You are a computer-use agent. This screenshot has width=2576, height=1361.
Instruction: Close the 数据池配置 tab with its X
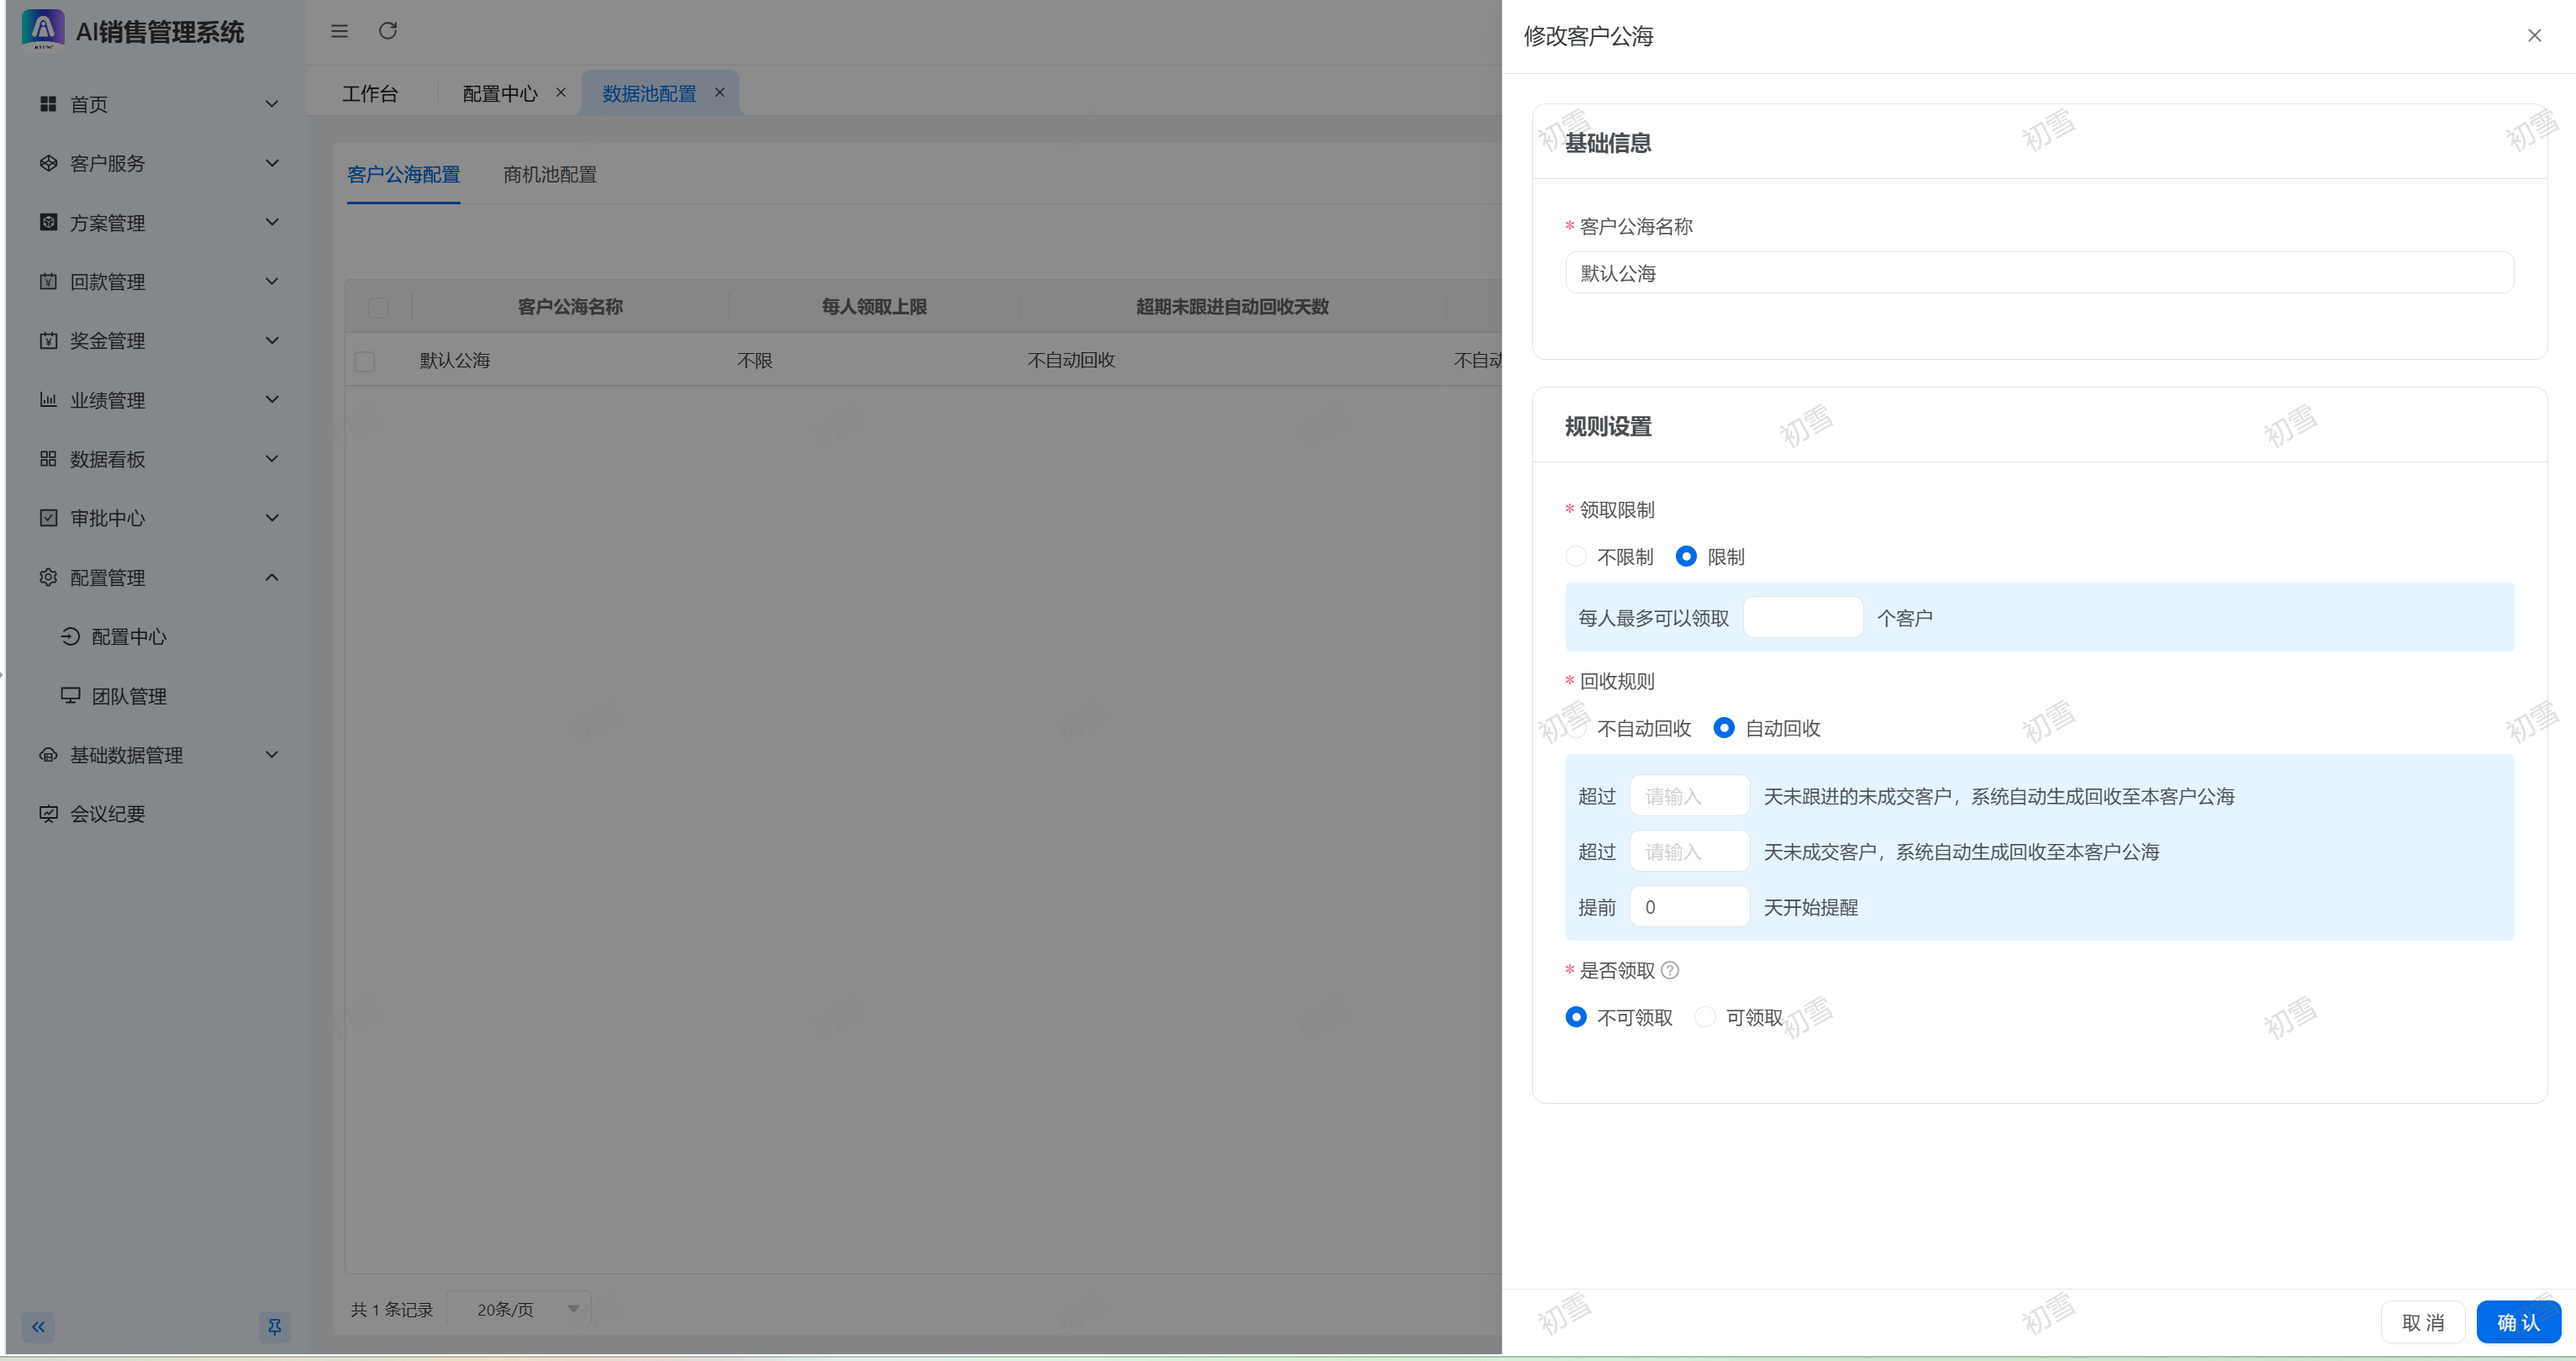point(719,92)
